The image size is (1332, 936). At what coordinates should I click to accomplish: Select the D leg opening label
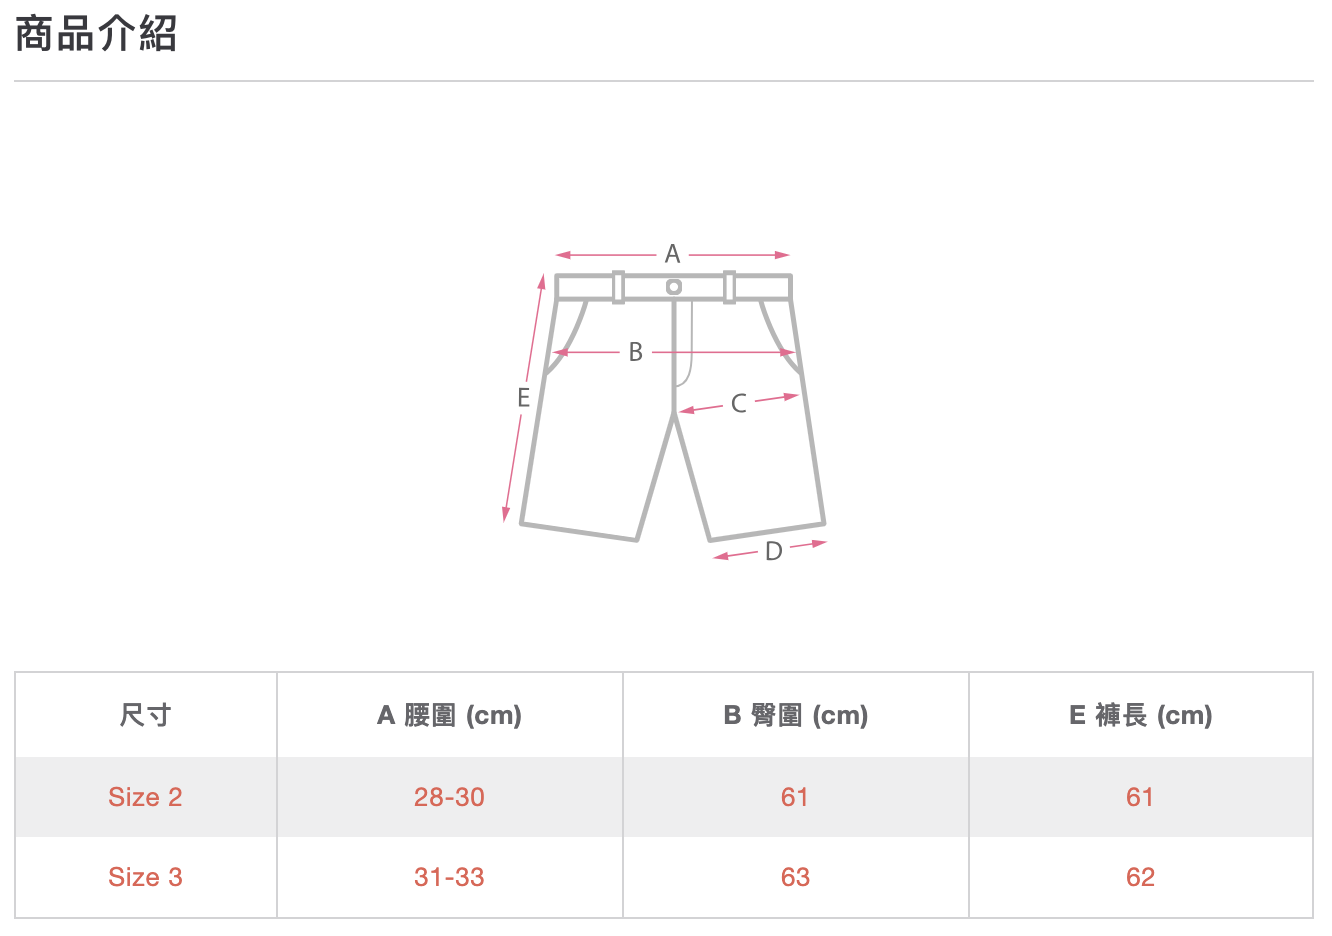pyautogui.click(x=773, y=551)
